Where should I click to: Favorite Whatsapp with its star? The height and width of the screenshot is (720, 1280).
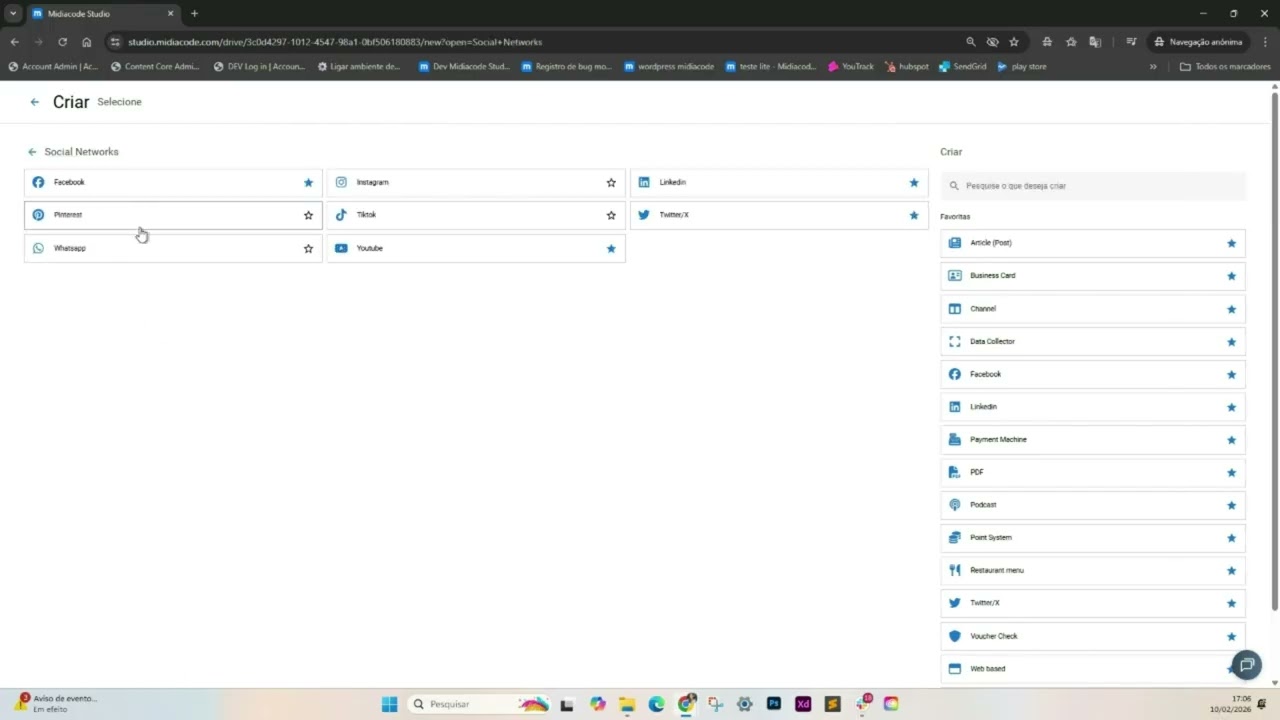pos(308,249)
